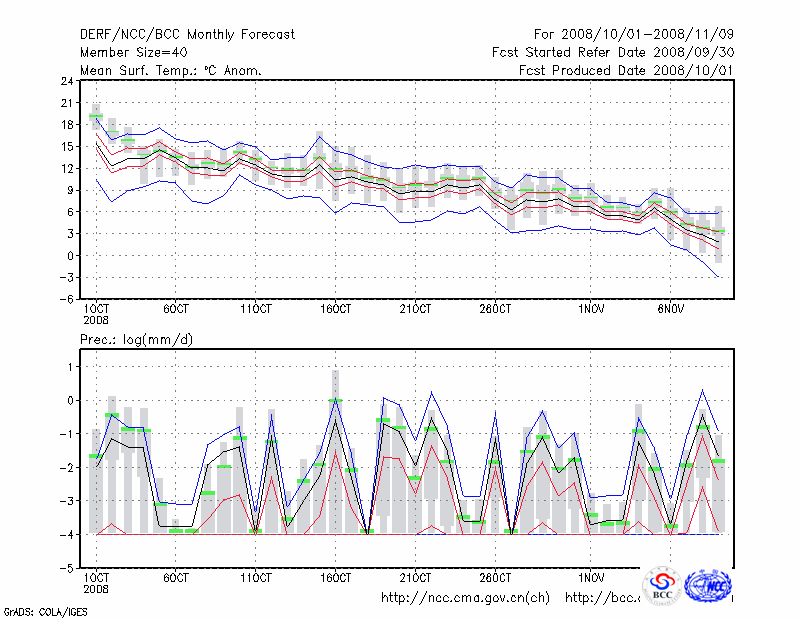The image size is (800, 618).
Task: Click 16OCT marker on precipitation chart axis
Action: [x=335, y=578]
